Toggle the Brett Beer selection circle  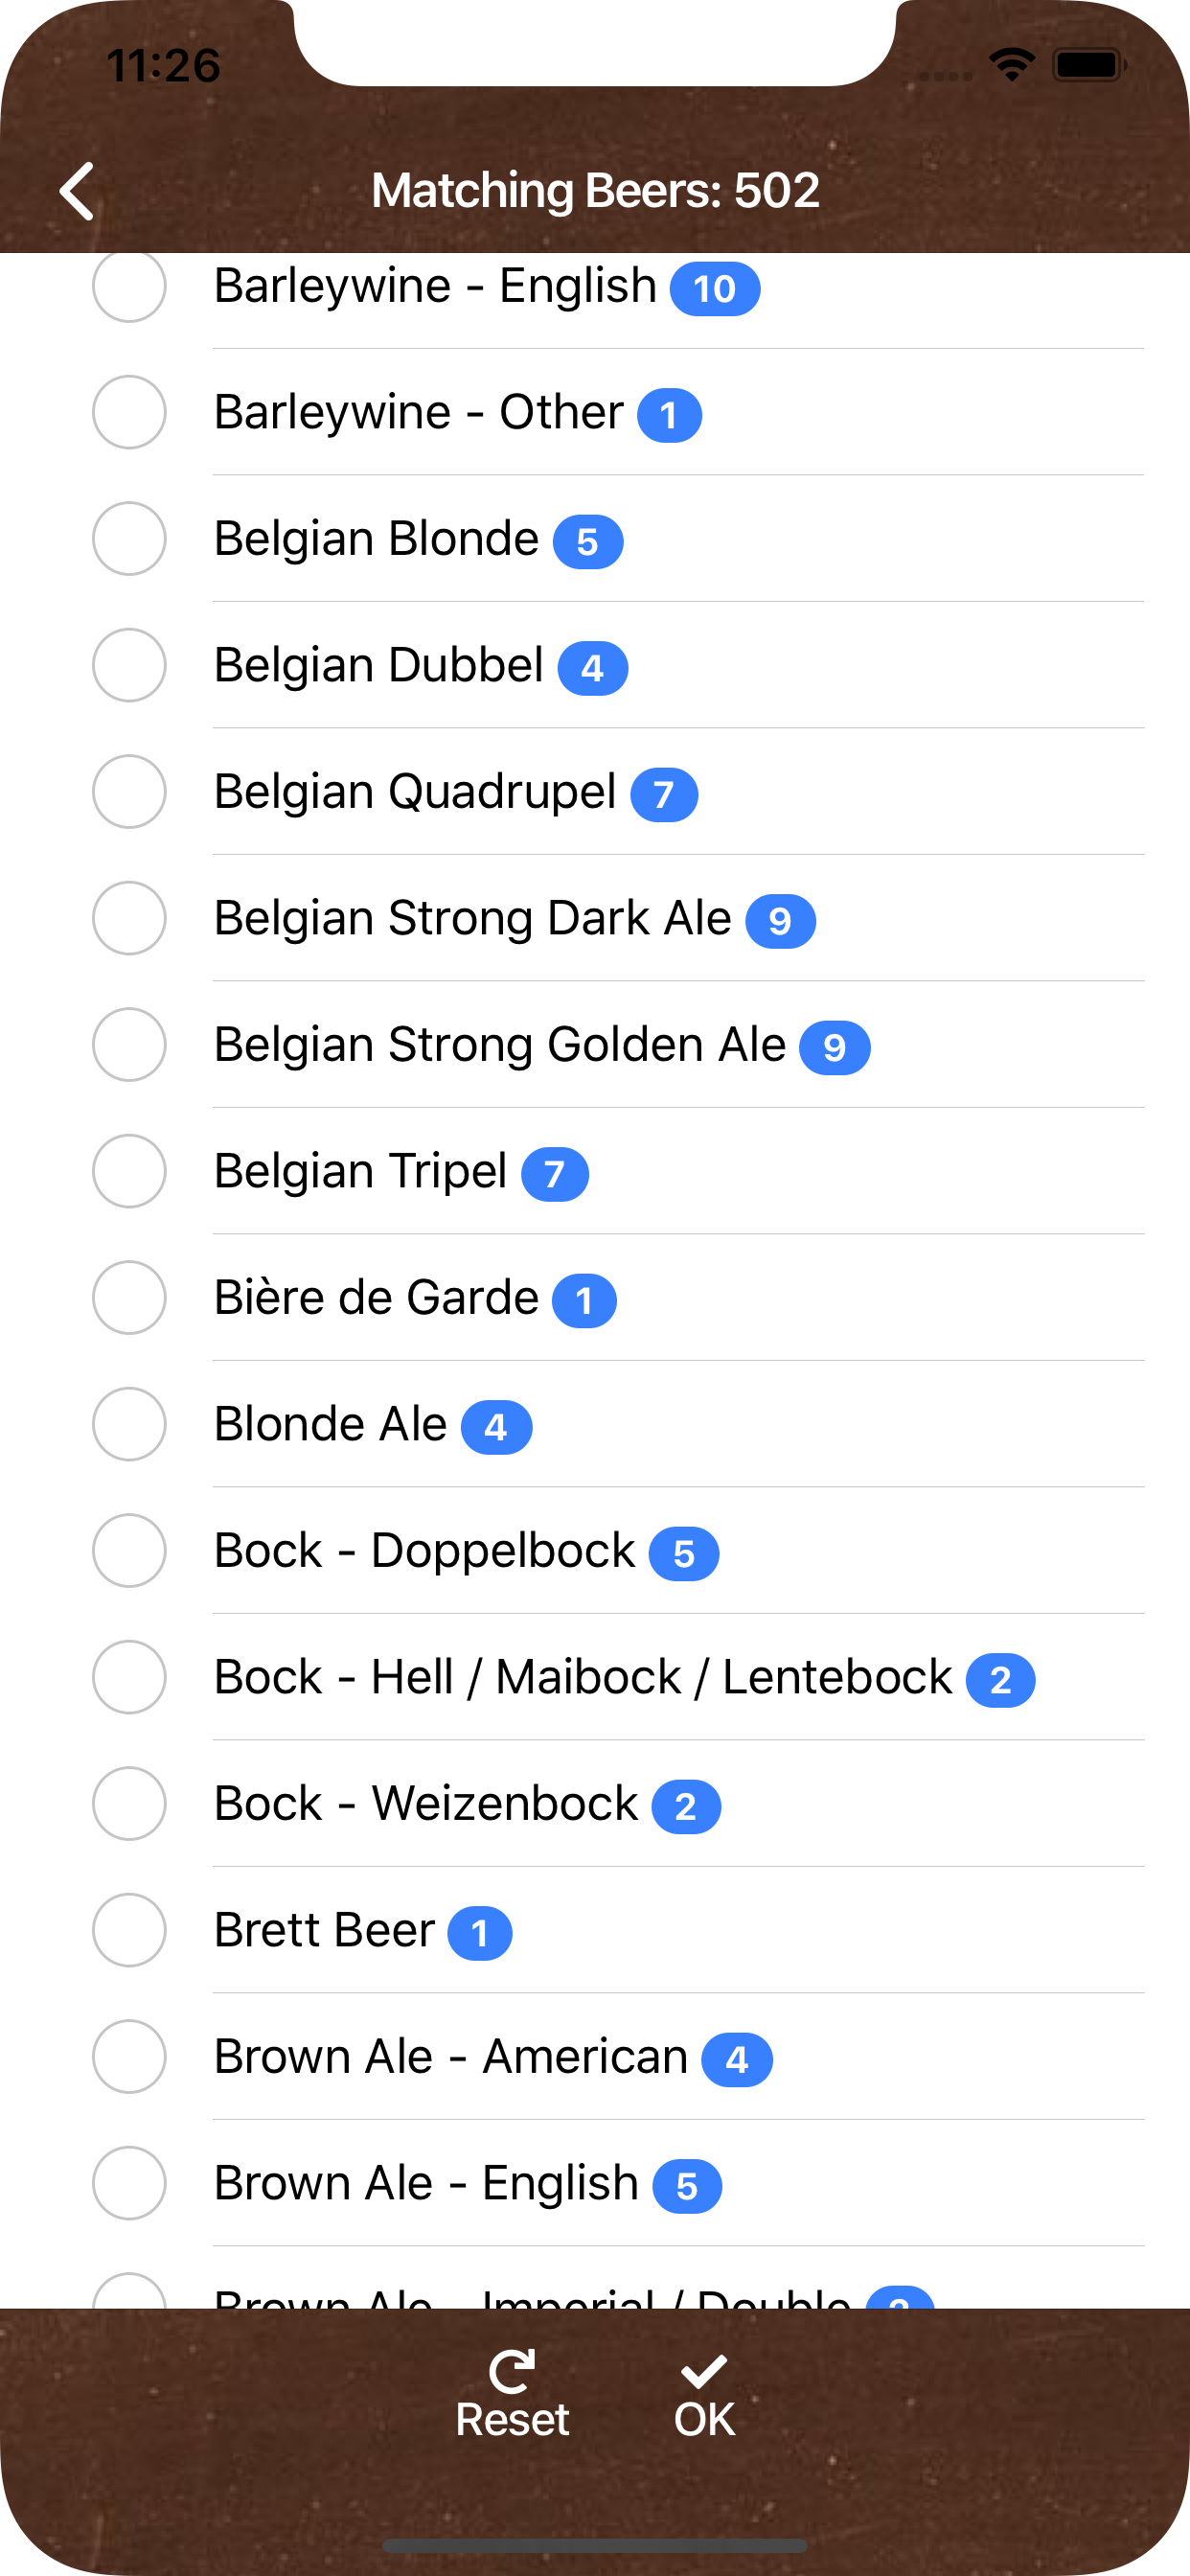click(129, 1930)
